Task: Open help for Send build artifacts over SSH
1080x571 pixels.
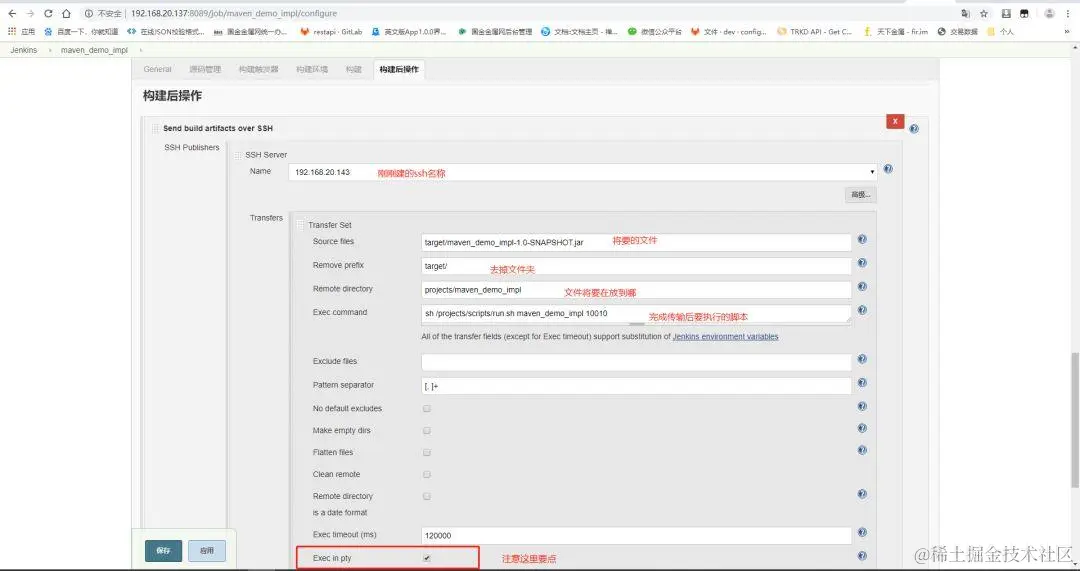Action: tap(913, 129)
